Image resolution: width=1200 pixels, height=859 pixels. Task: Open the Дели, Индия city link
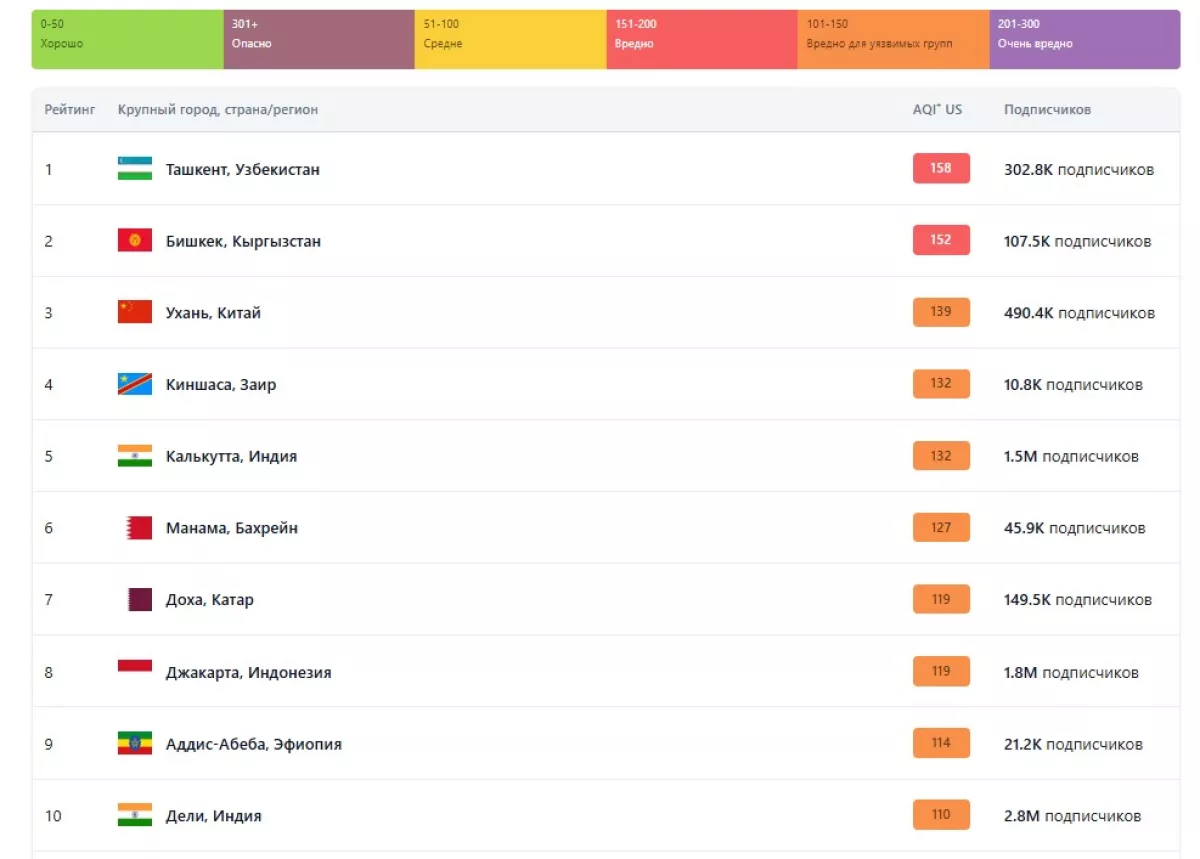point(214,816)
